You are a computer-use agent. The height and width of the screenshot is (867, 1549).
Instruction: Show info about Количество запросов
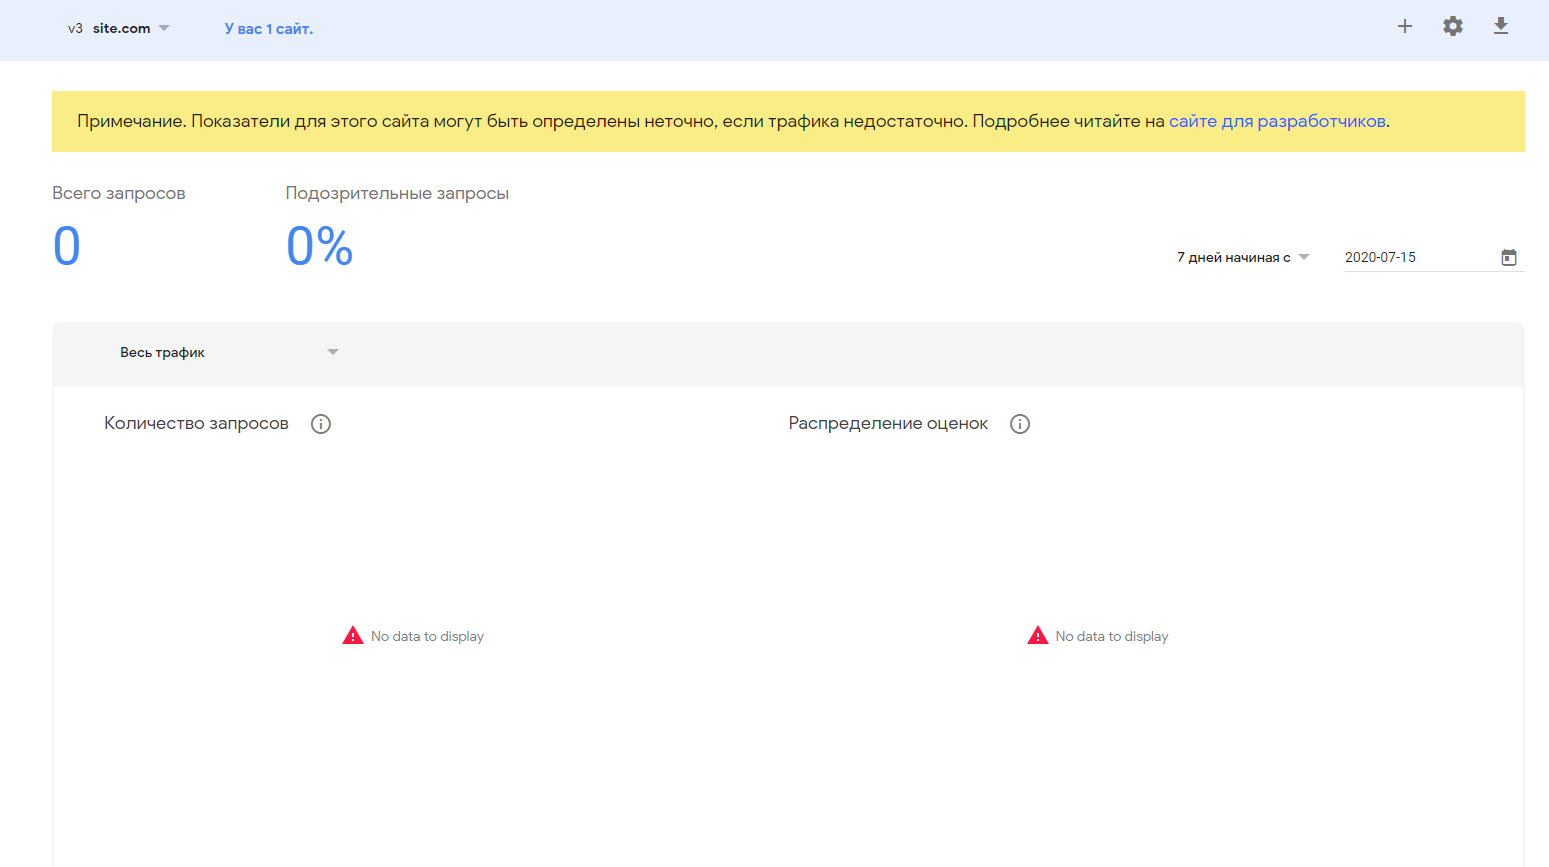321,424
